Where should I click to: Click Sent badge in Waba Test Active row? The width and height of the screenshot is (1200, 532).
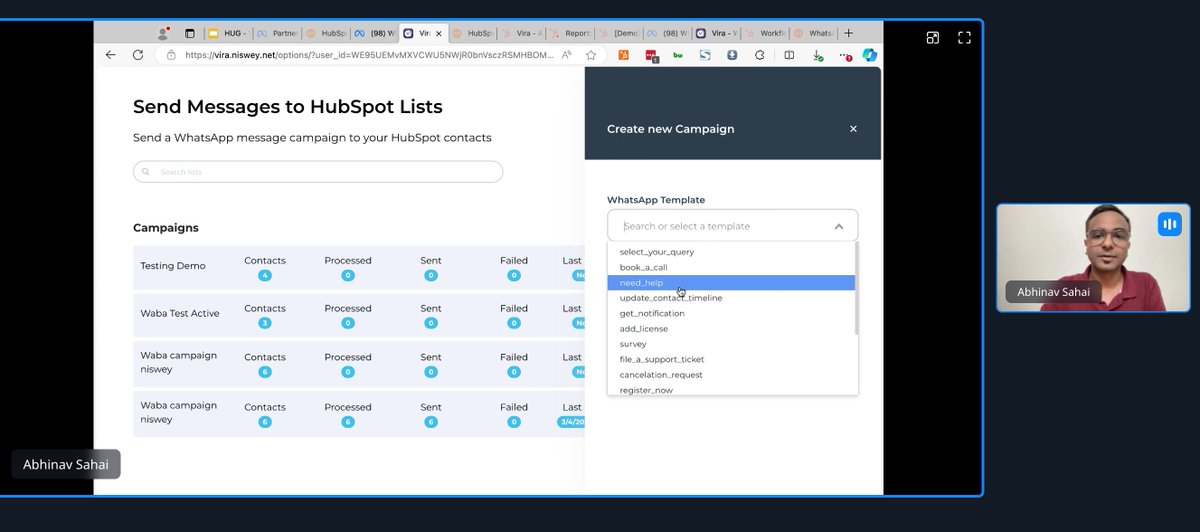pyautogui.click(x=431, y=323)
